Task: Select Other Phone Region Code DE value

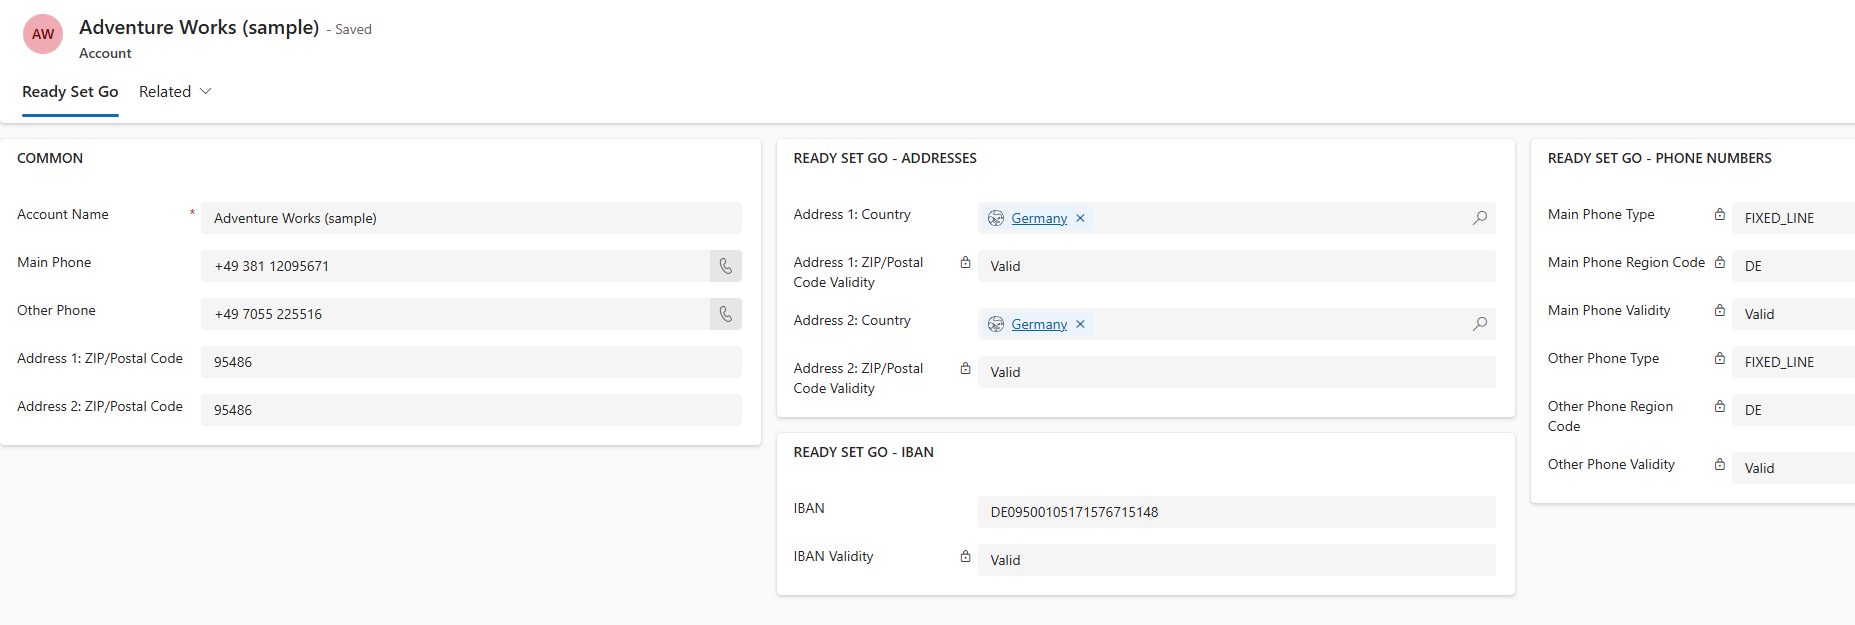Action: pyautogui.click(x=1793, y=410)
